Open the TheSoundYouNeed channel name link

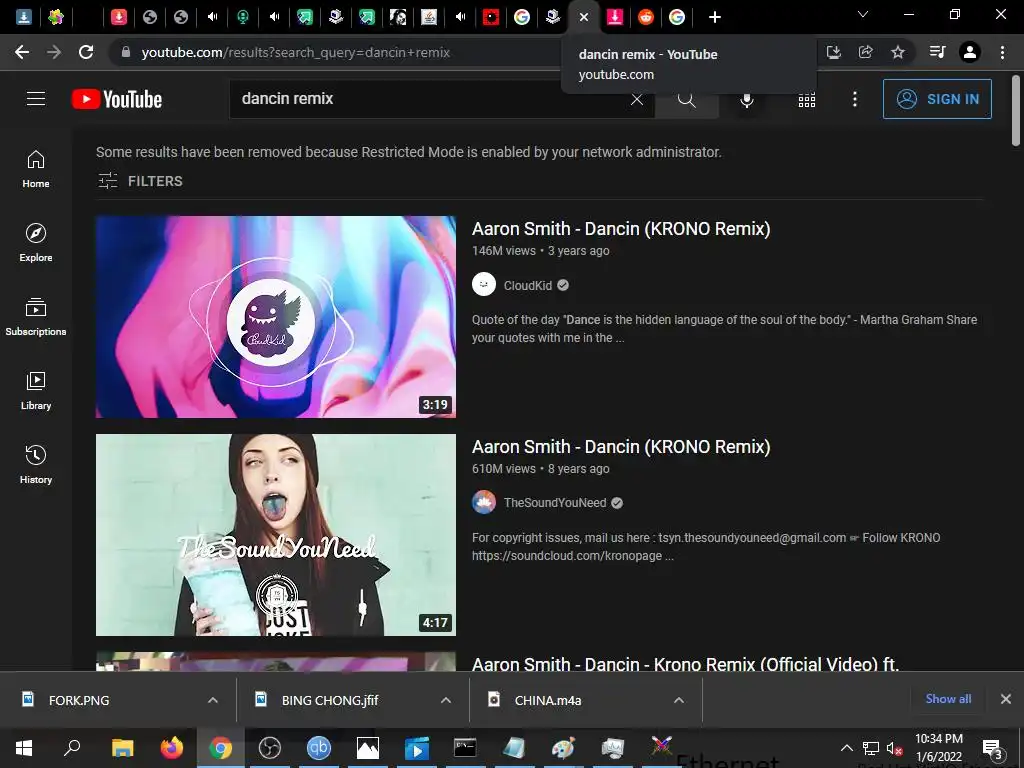(555, 503)
